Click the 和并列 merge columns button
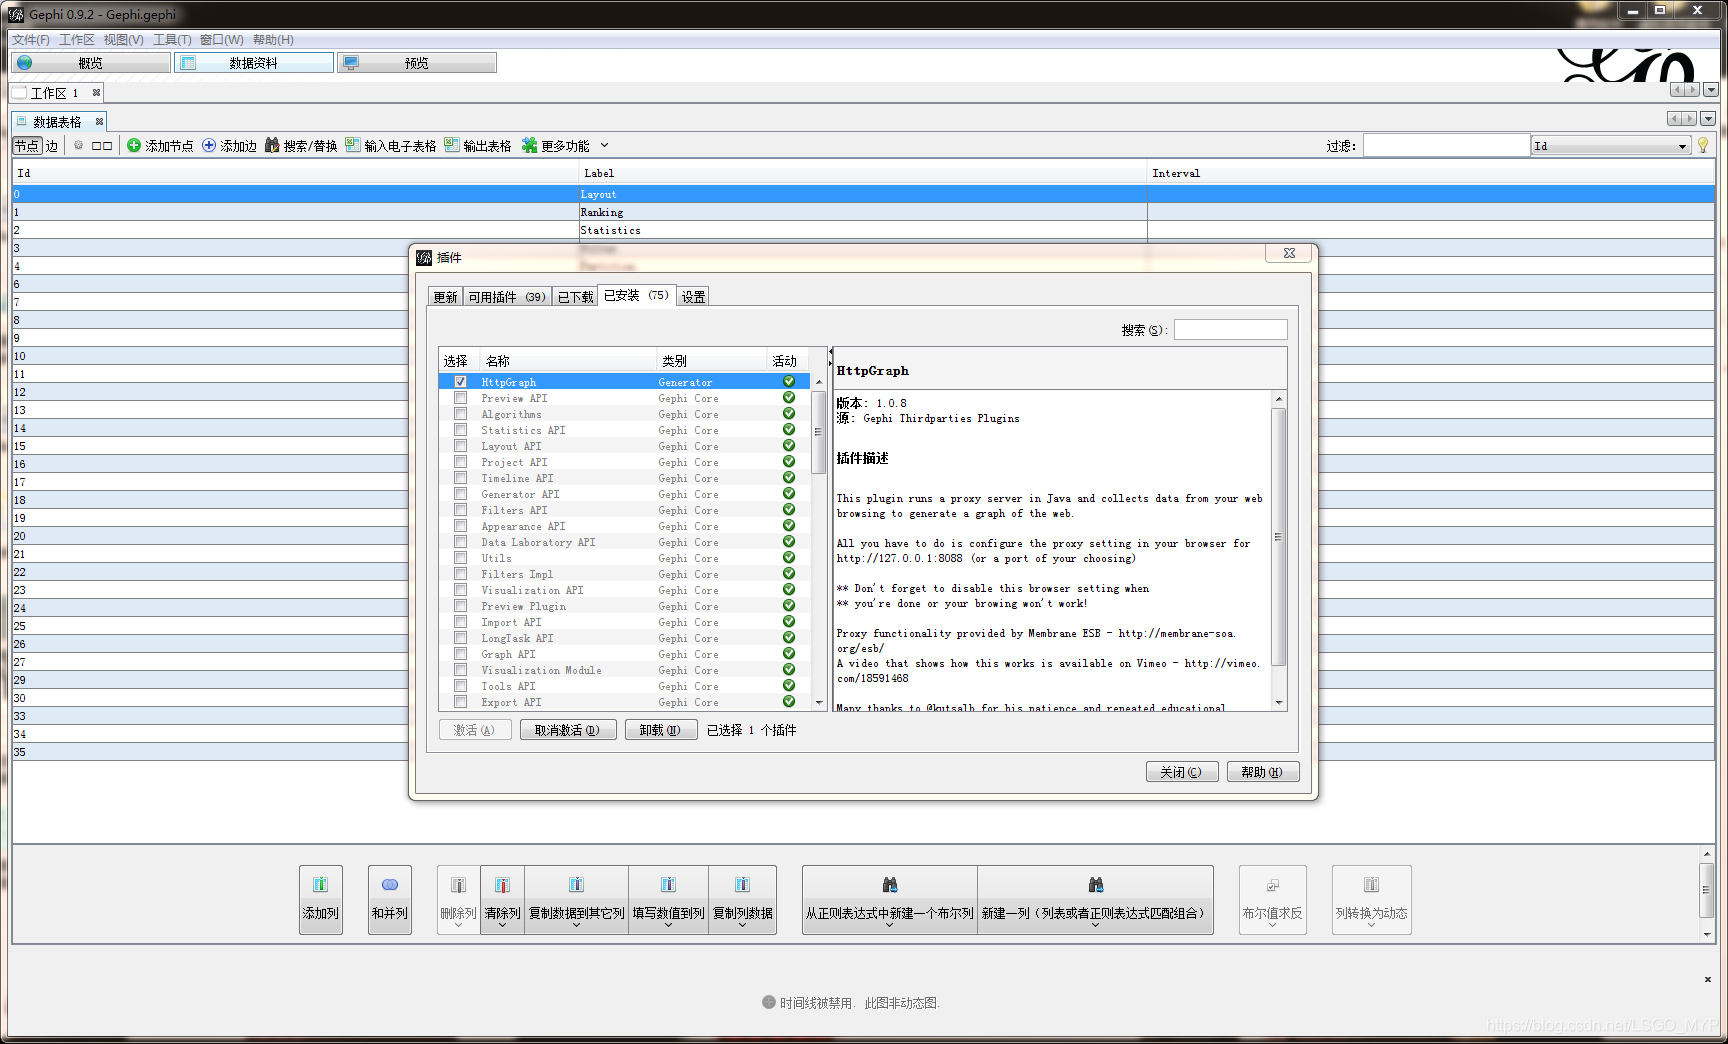 click(x=390, y=900)
